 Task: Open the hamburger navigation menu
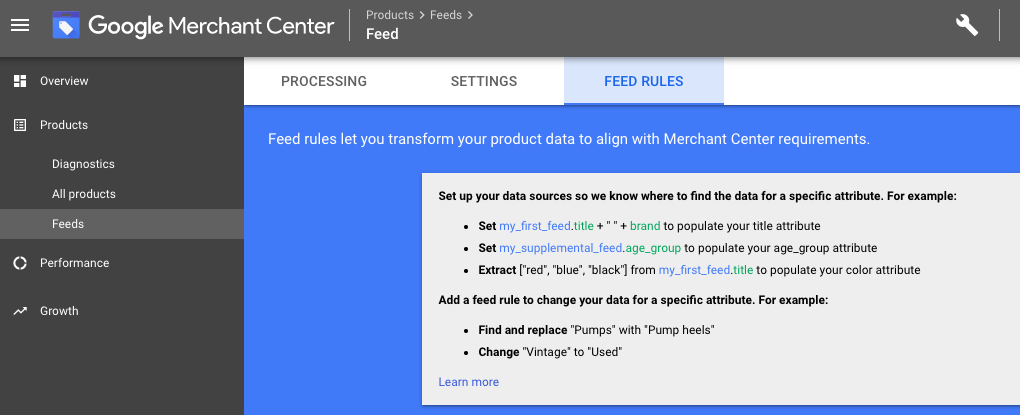20,27
